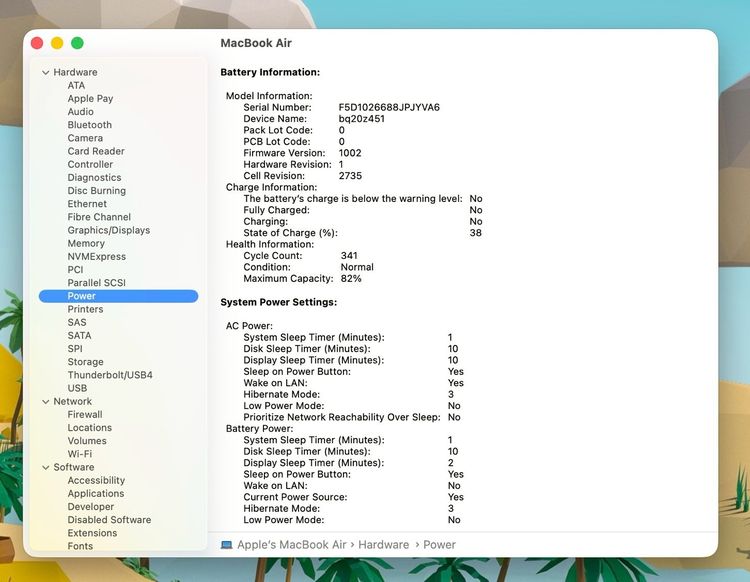The width and height of the screenshot is (750, 582).
Task: Click Firmware Version value 1002
Action: point(350,153)
